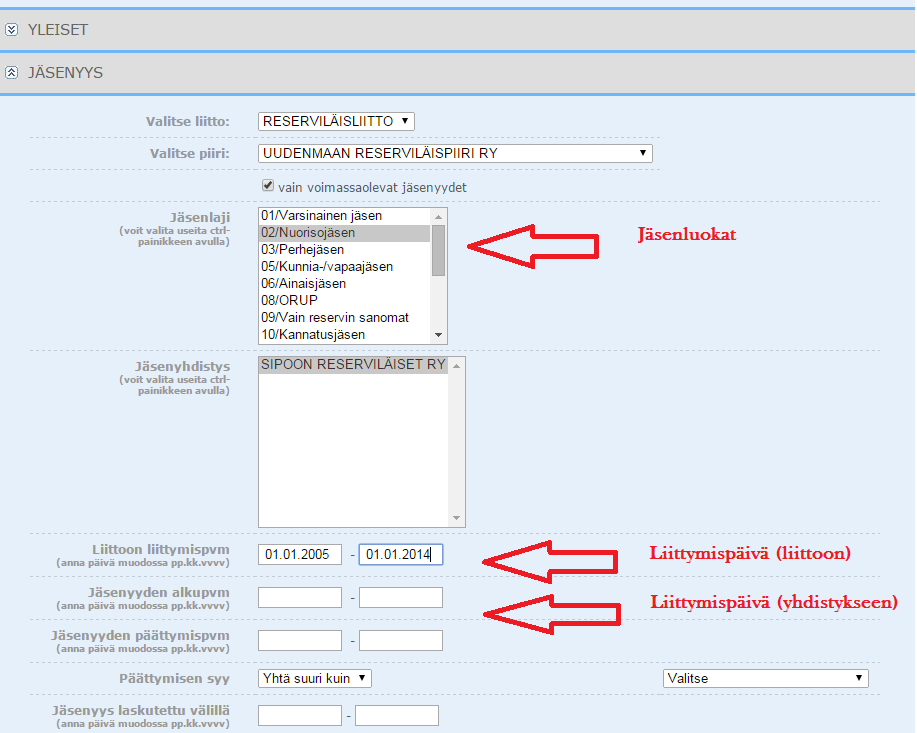
Task: Collapse the JÄSENYYS section chevron icon
Action: pos(11,73)
